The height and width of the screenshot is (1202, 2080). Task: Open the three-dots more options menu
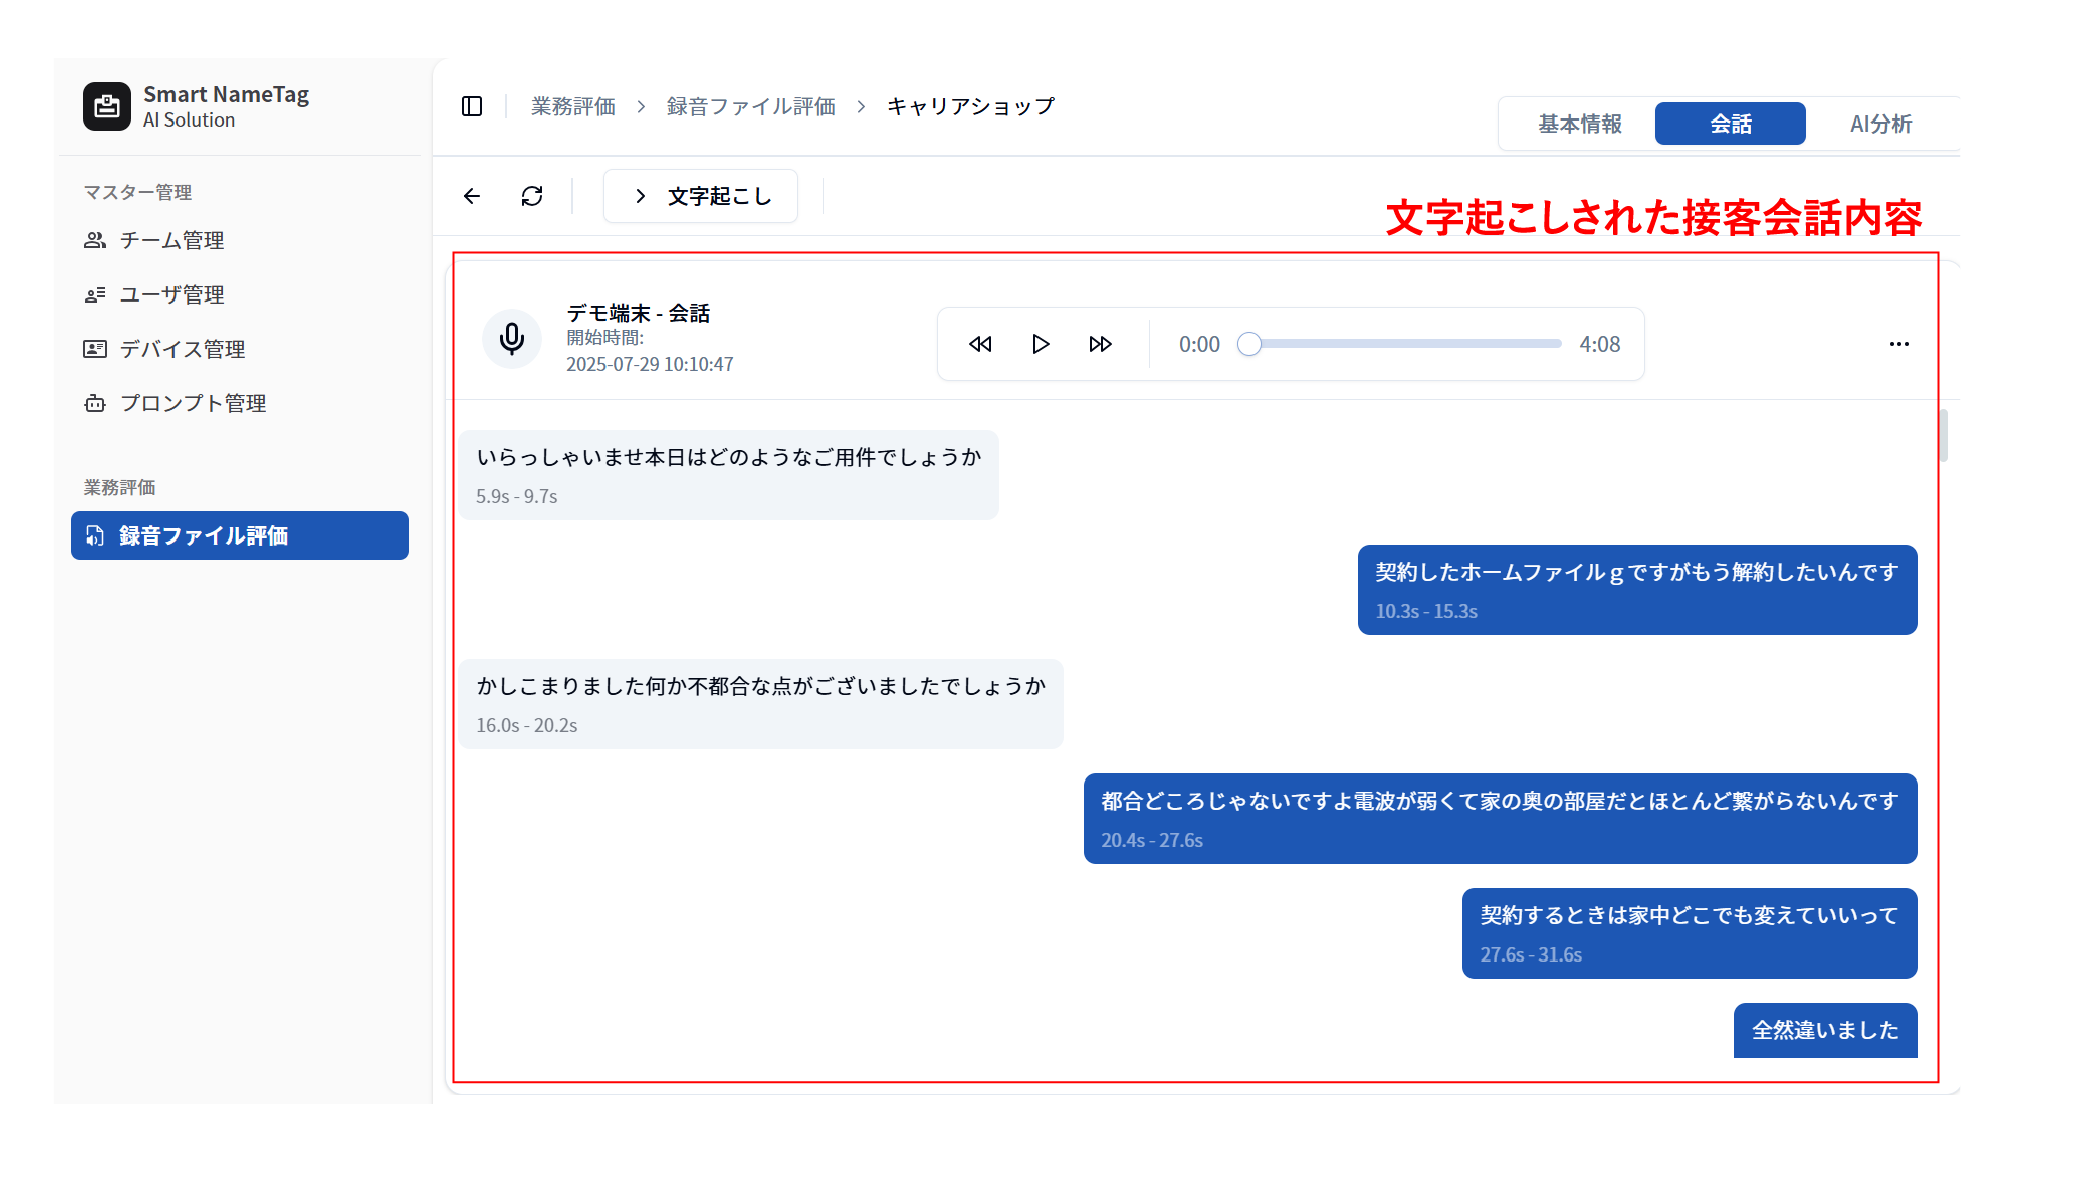point(1899,344)
